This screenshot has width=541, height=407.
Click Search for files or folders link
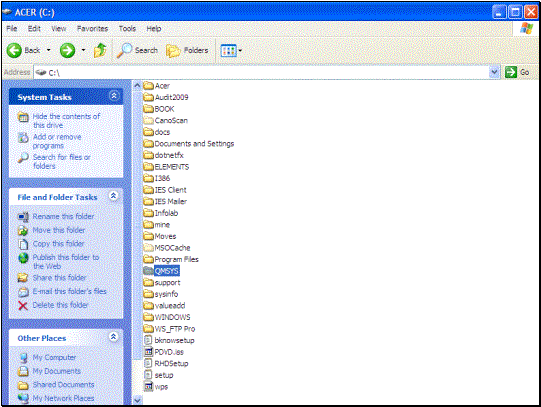pos(62,161)
